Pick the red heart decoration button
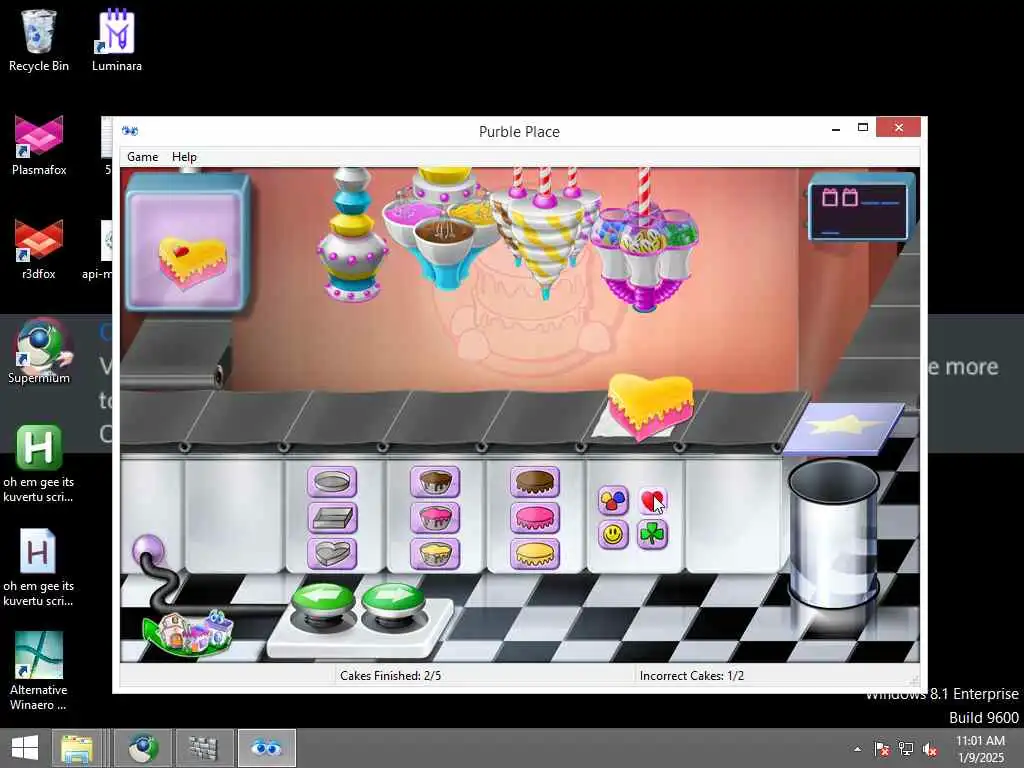The width and height of the screenshot is (1024, 768). [x=652, y=500]
